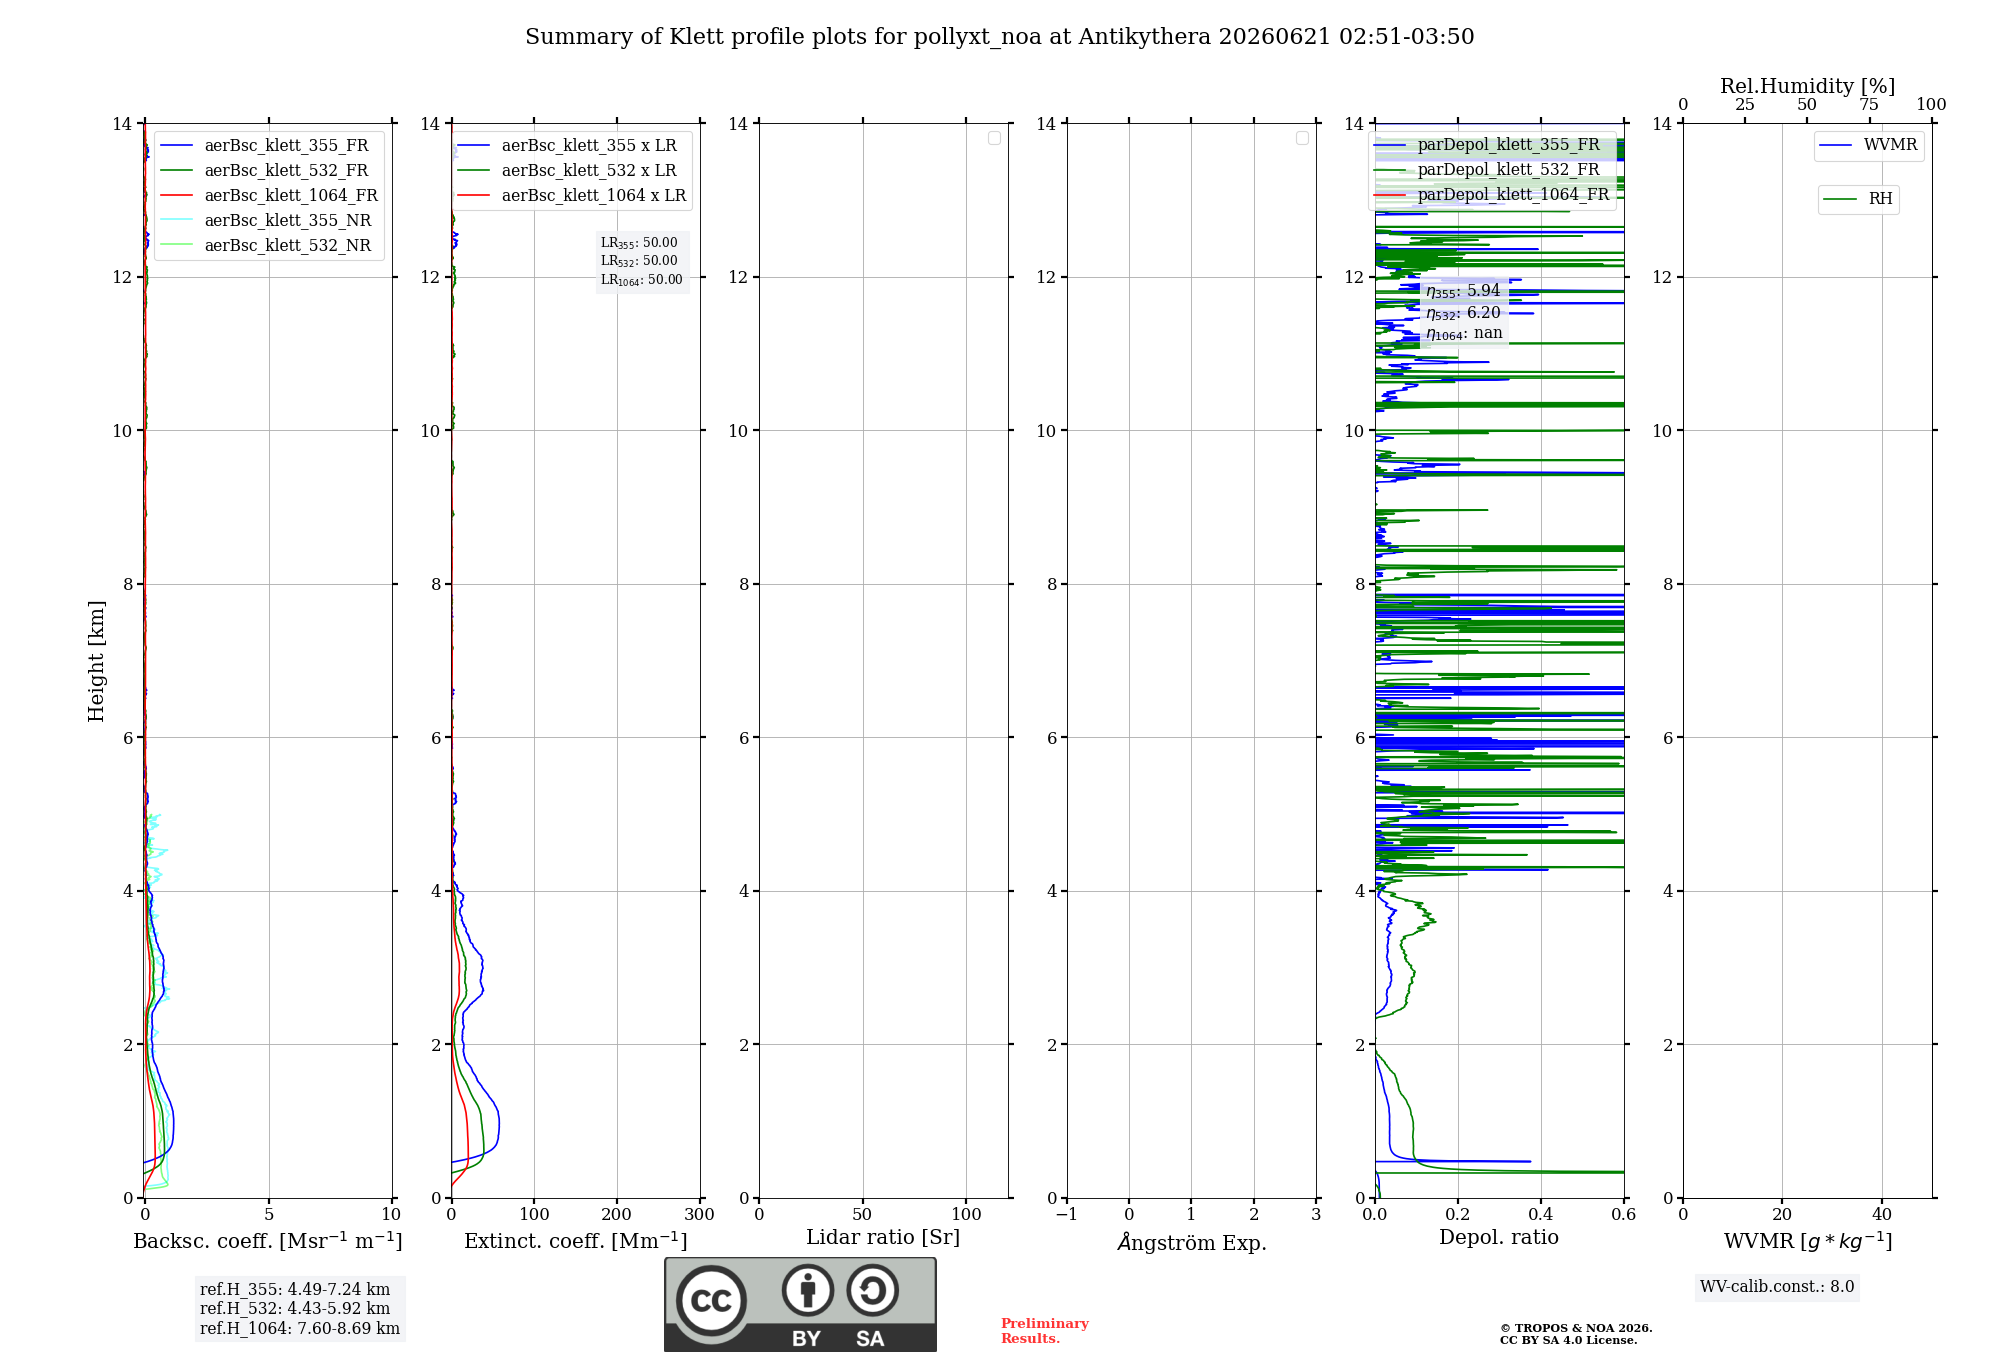Screen dimensions: 2000x1360
Task: Click the cyan aerBsc_klett_355_NR legend entry
Action: [266, 220]
